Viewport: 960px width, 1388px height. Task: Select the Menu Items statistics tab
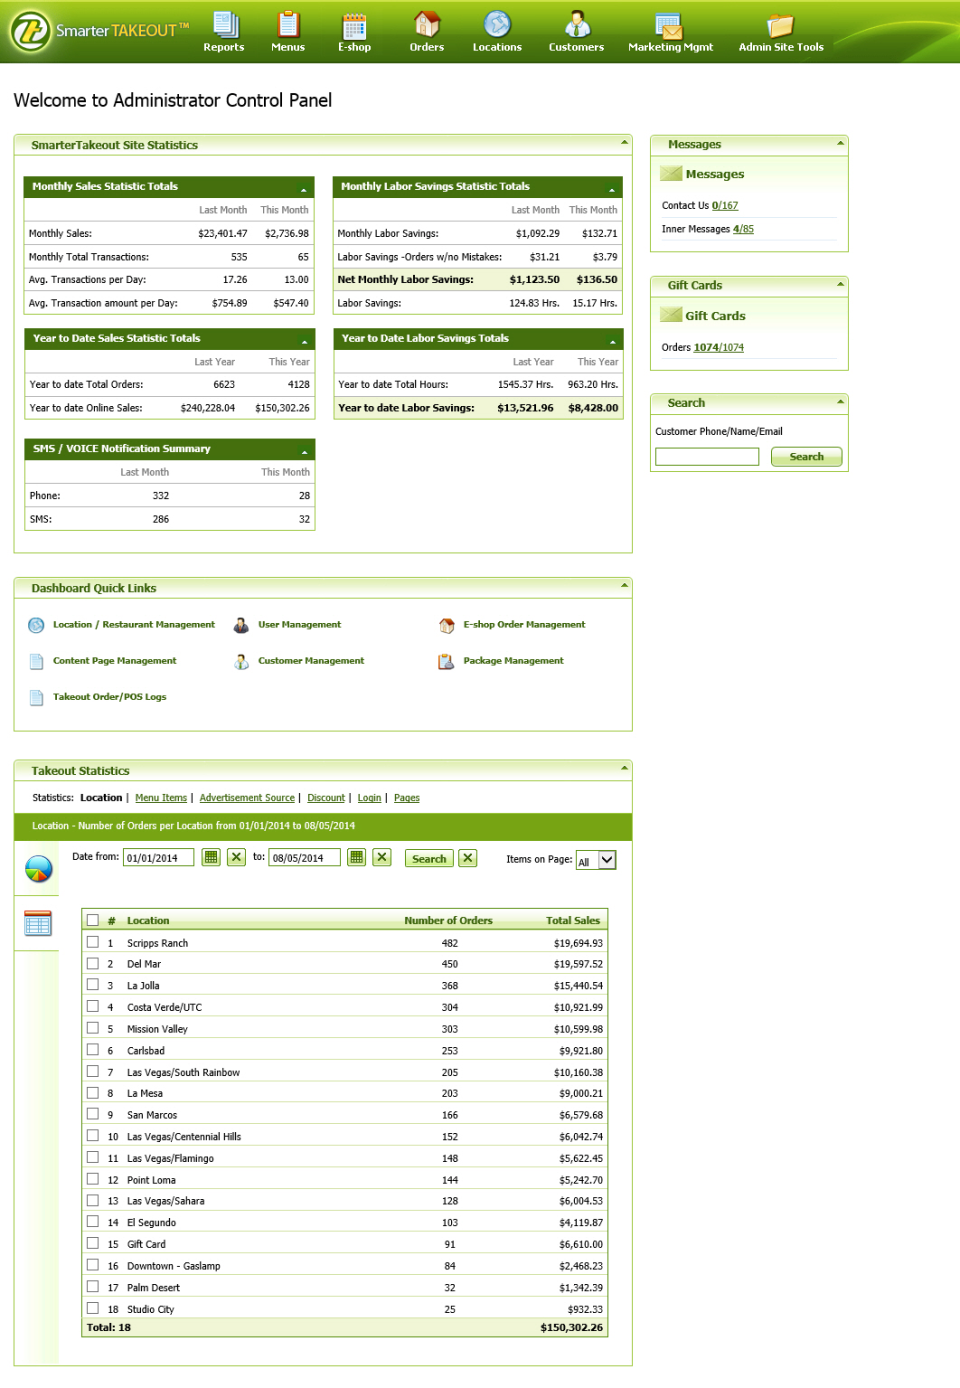point(161,798)
